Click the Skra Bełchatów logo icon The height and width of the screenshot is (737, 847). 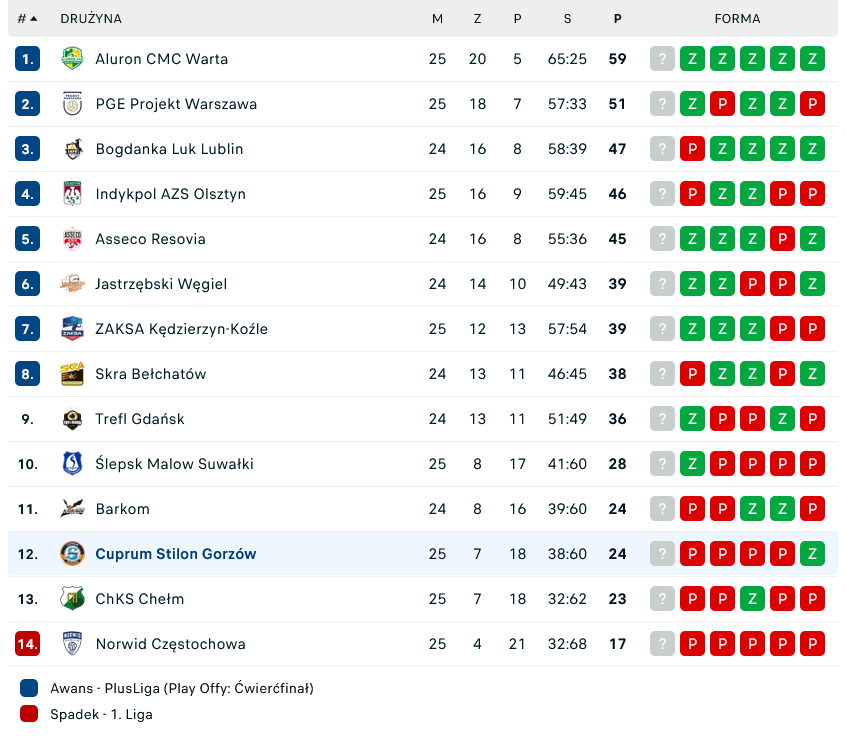[x=72, y=374]
